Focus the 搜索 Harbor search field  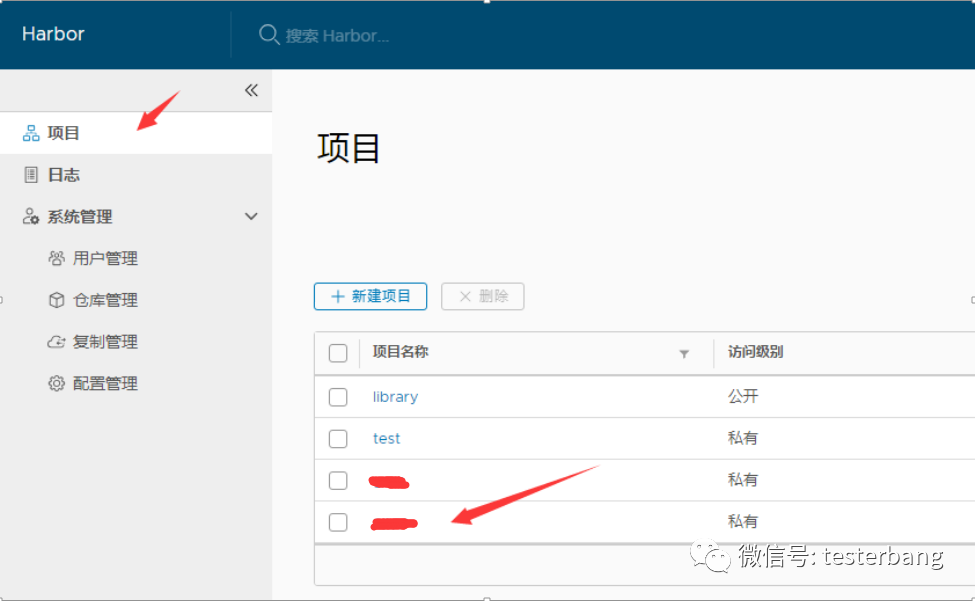337,35
